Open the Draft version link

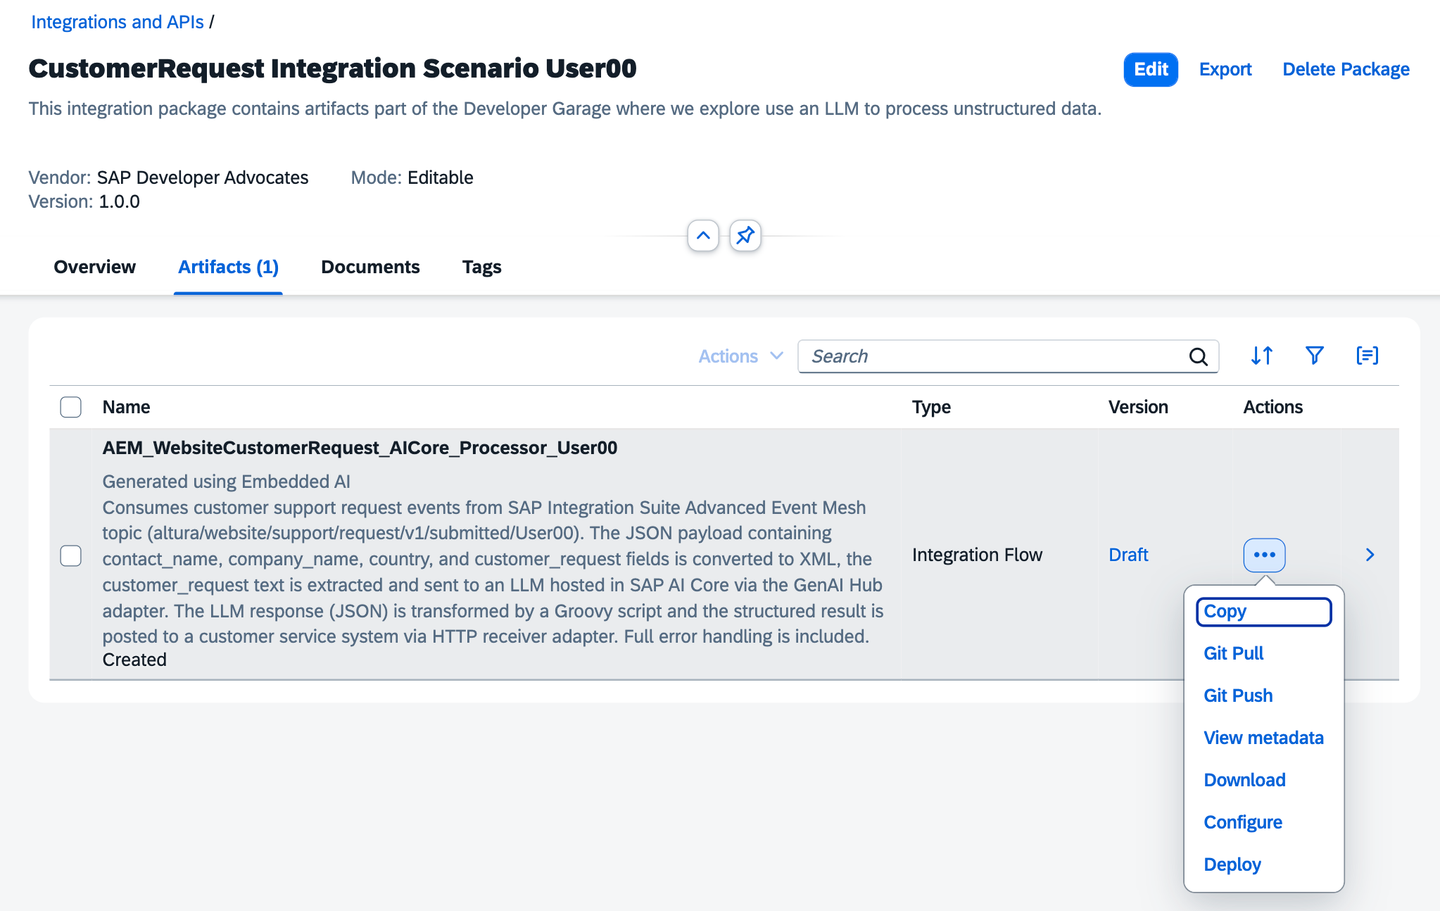pos(1128,555)
